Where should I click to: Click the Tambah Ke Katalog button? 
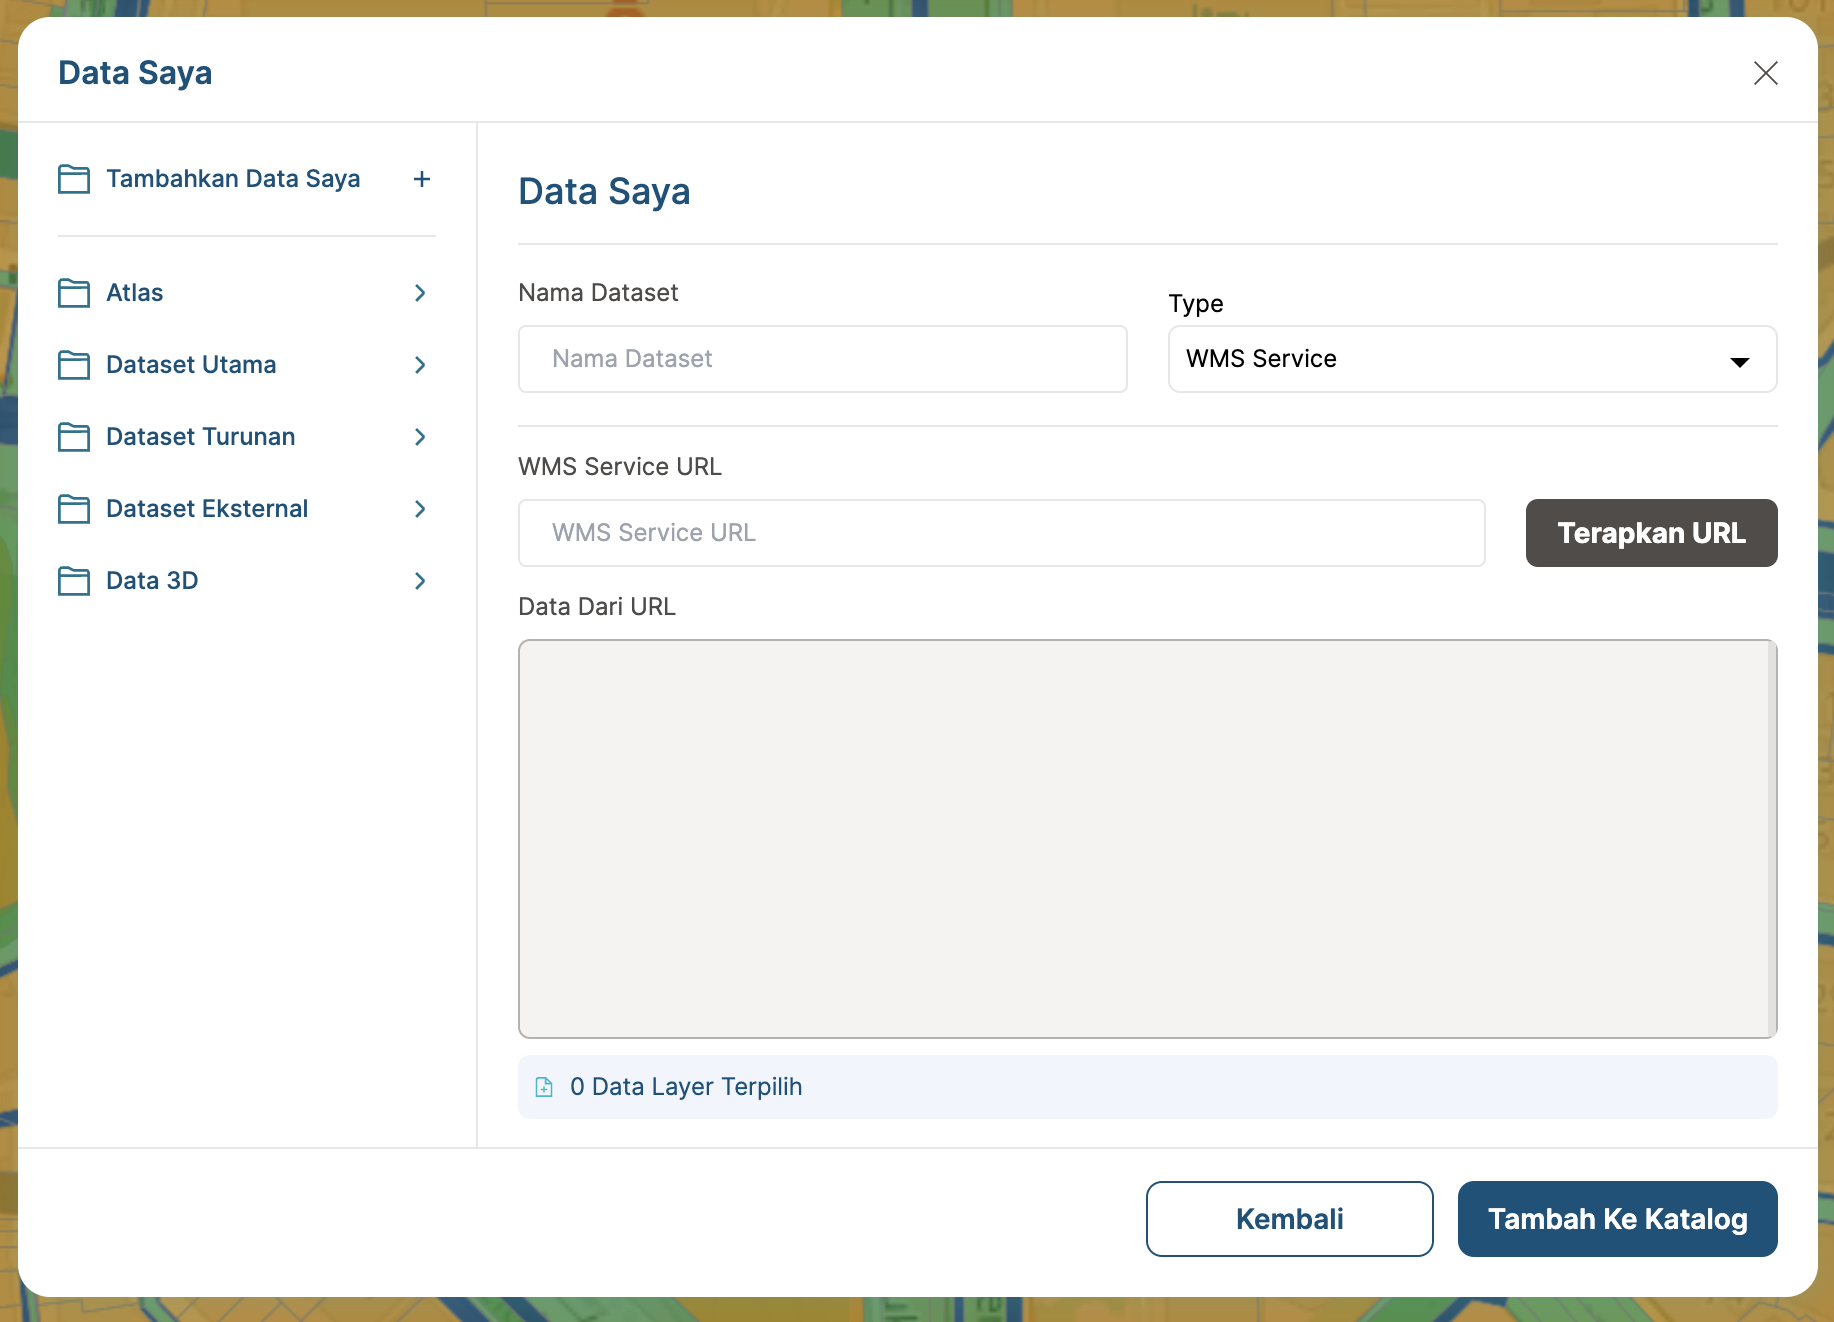[1617, 1219]
